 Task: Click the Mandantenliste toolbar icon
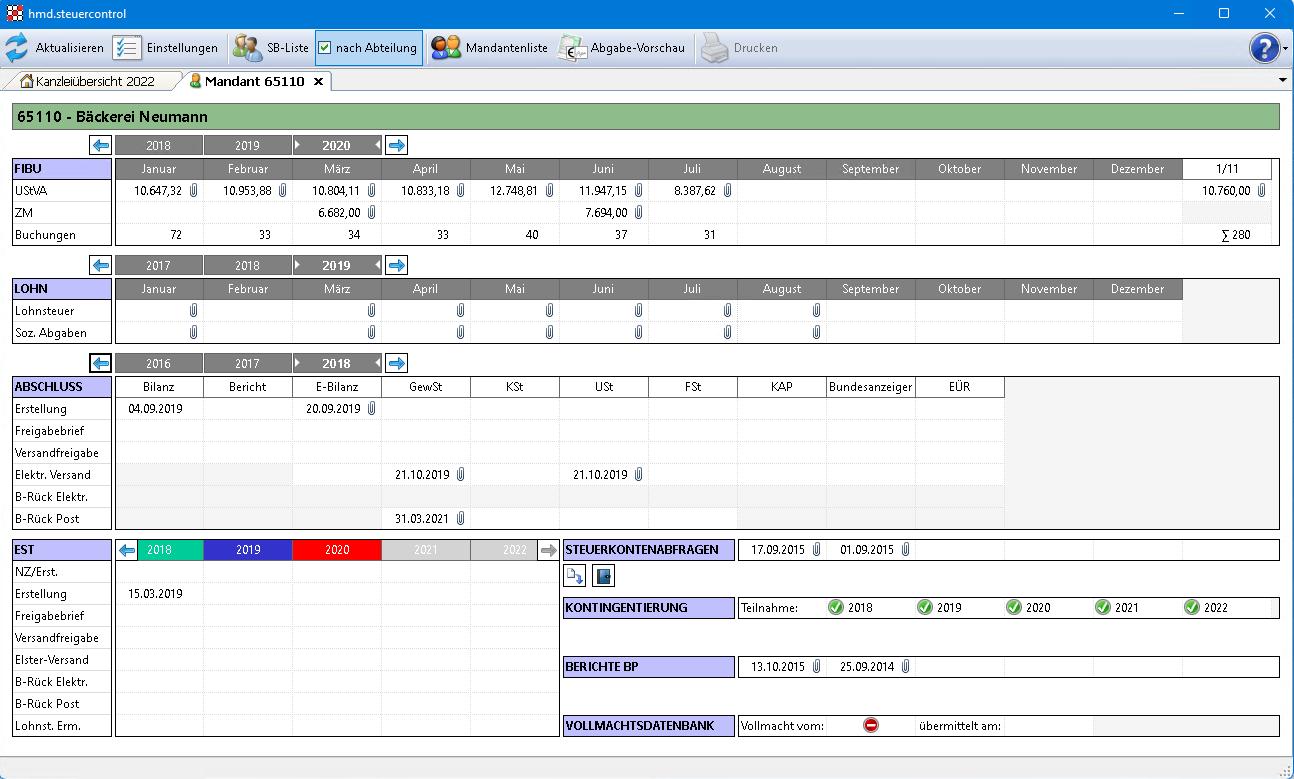445,47
